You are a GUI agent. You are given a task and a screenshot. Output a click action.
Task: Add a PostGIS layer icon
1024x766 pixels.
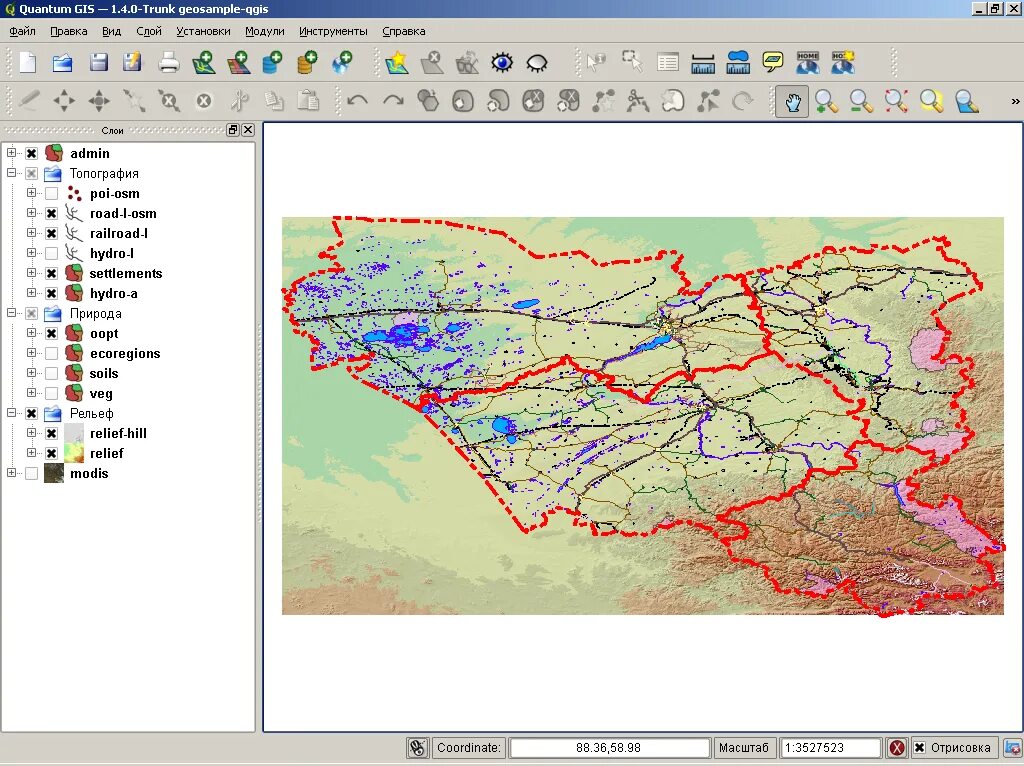272,63
